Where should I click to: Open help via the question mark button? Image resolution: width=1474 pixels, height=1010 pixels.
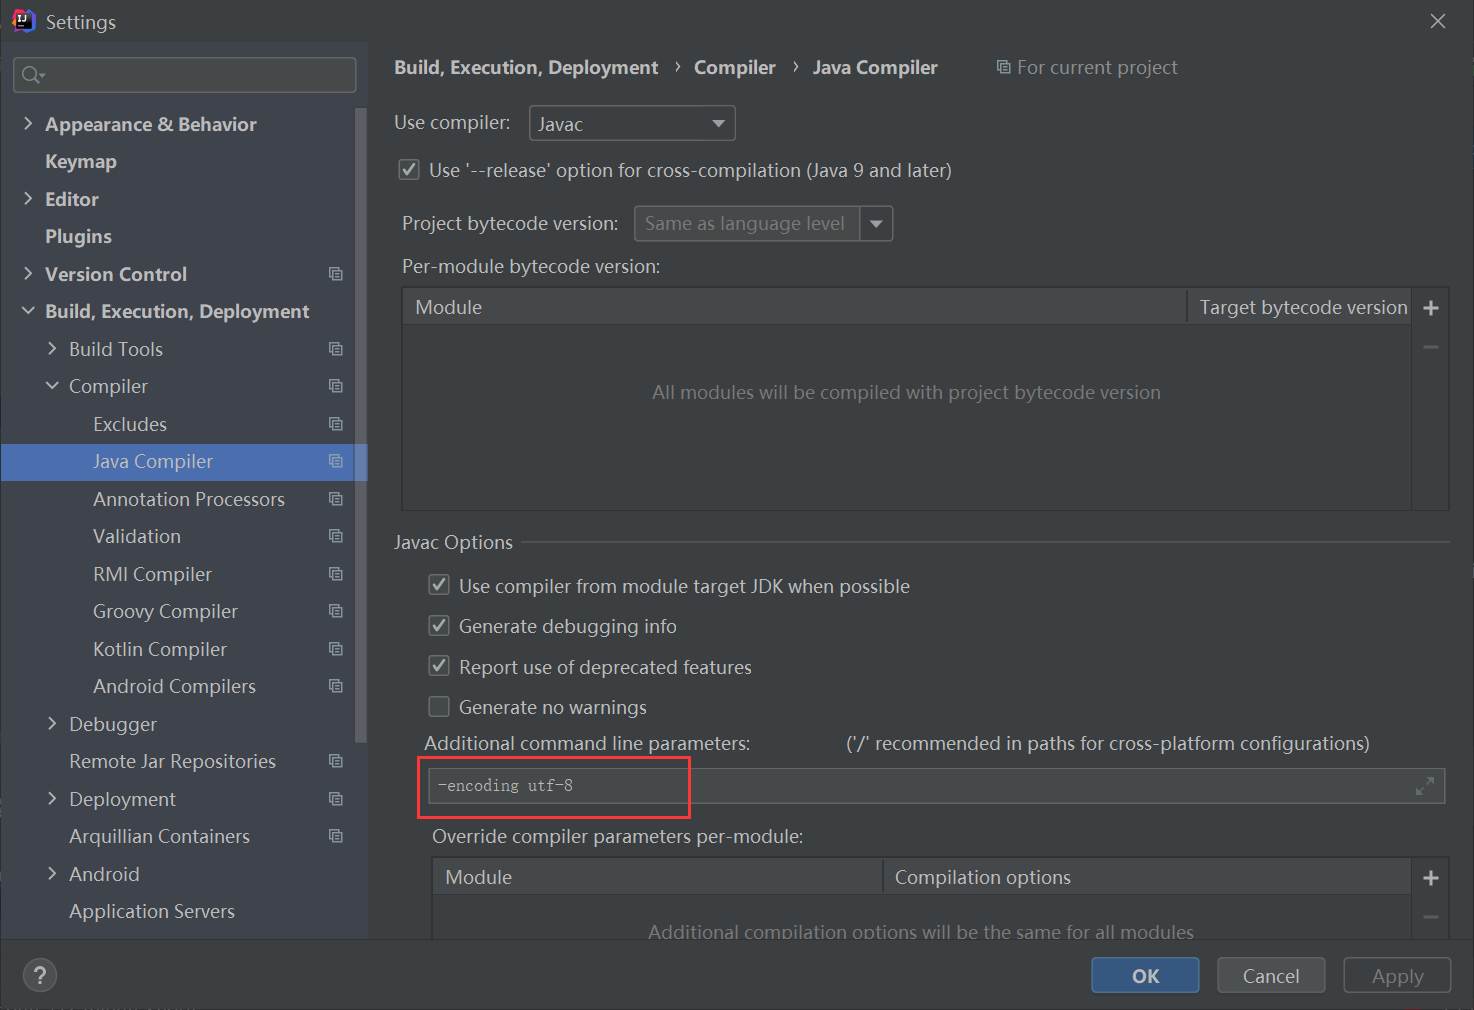pos(40,975)
